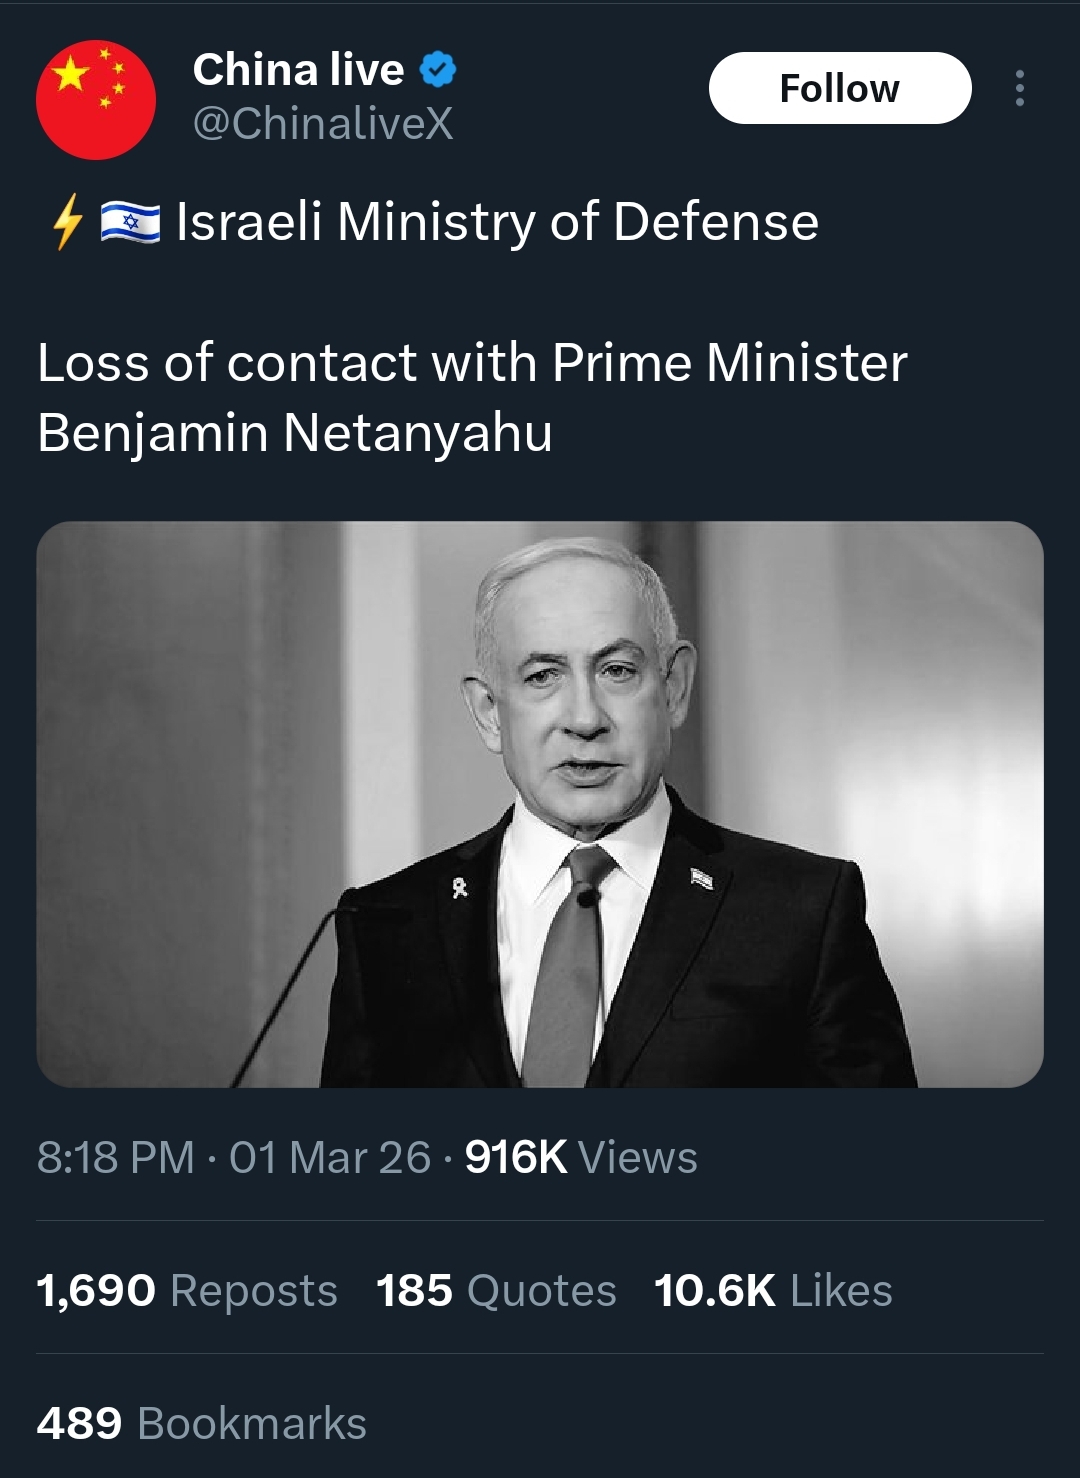This screenshot has height=1478, width=1080.
Task: Click the 8:18 PM timestamp
Action: pyautogui.click(x=115, y=1157)
